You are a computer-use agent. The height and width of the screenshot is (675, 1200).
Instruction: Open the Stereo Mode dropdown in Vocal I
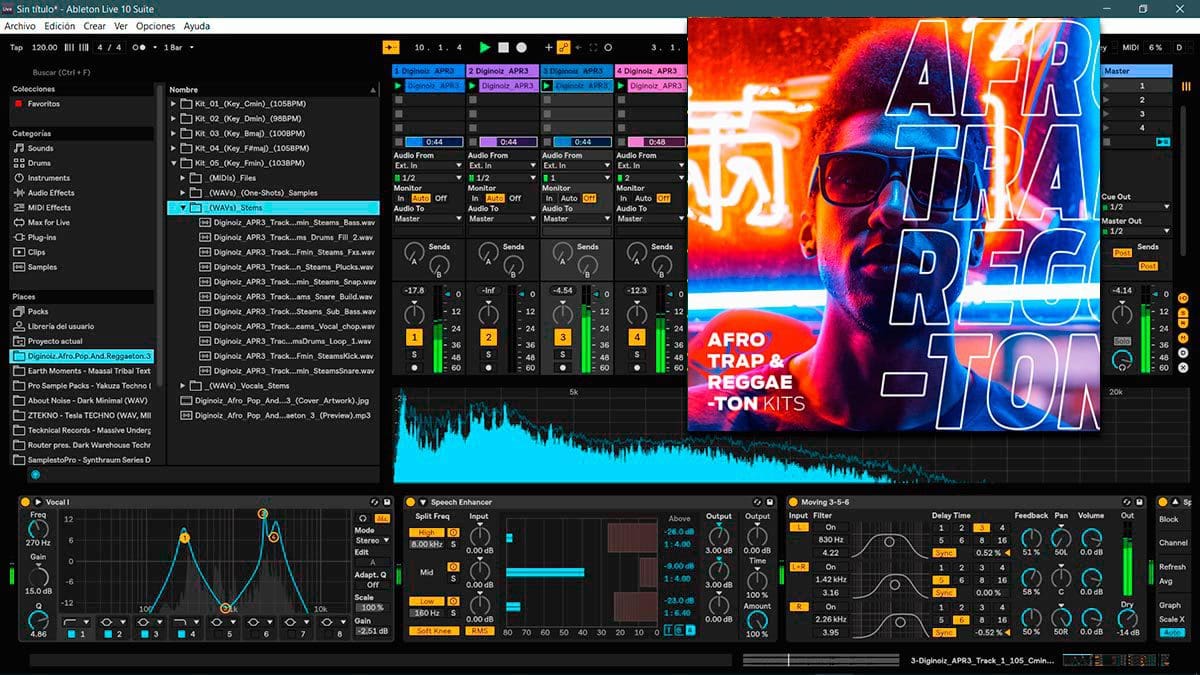(x=372, y=540)
